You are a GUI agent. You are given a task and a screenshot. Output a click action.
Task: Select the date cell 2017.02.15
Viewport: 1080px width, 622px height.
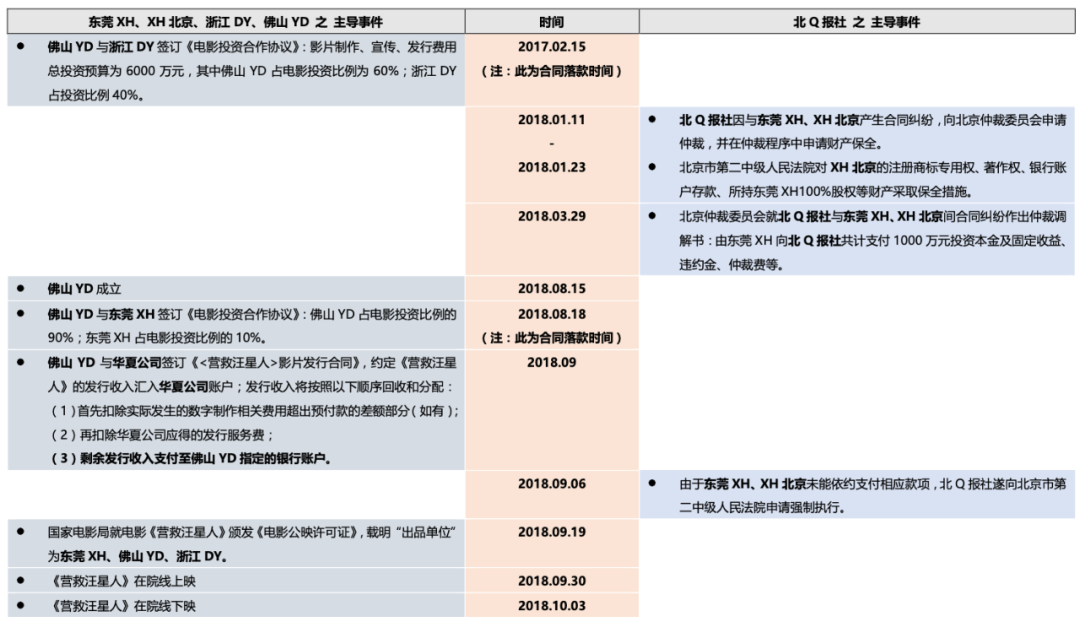pyautogui.click(x=552, y=47)
